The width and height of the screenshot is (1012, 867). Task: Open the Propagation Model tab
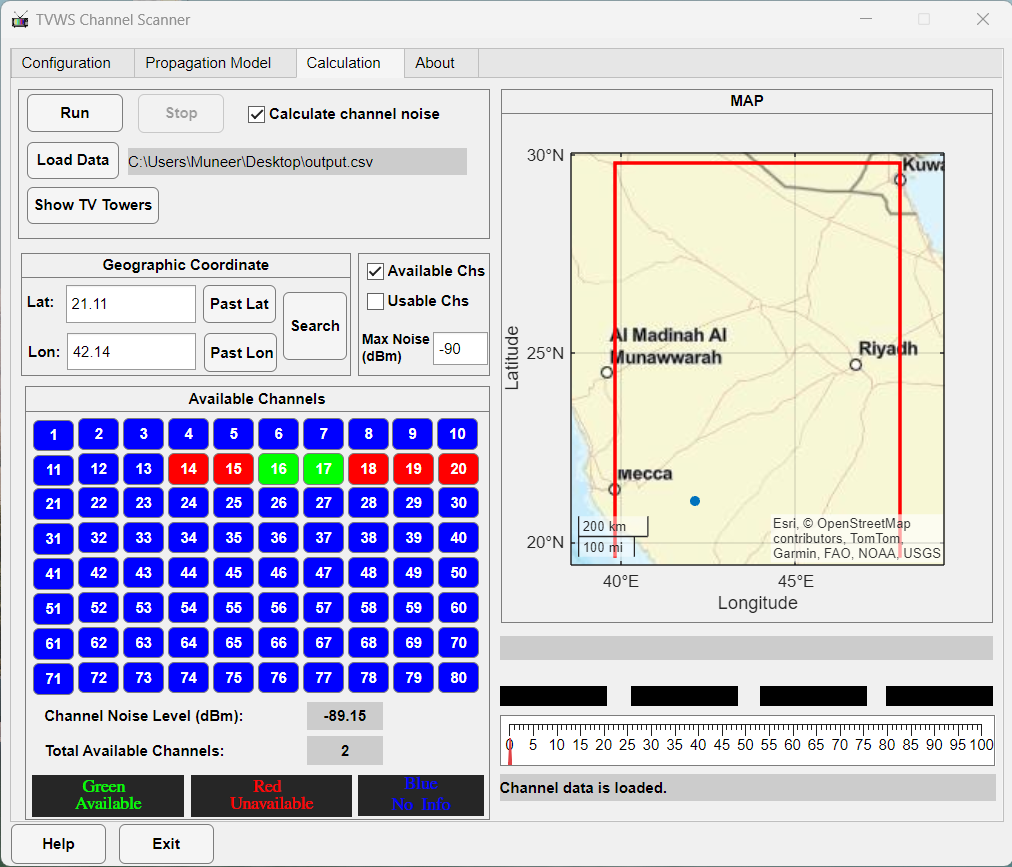(208, 63)
